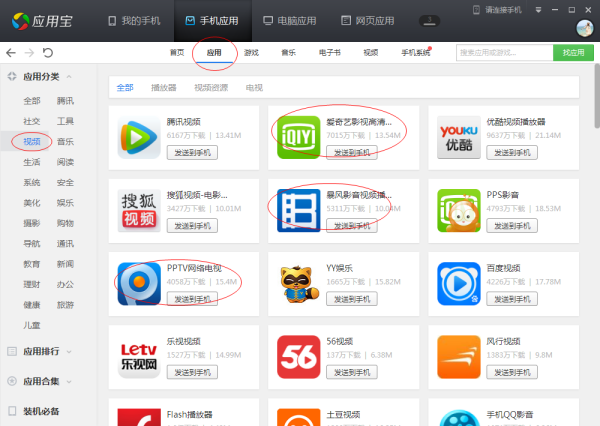Image resolution: width=600 pixels, height=426 pixels.
Task: Send PPS影音 to phone
Action: [512, 226]
